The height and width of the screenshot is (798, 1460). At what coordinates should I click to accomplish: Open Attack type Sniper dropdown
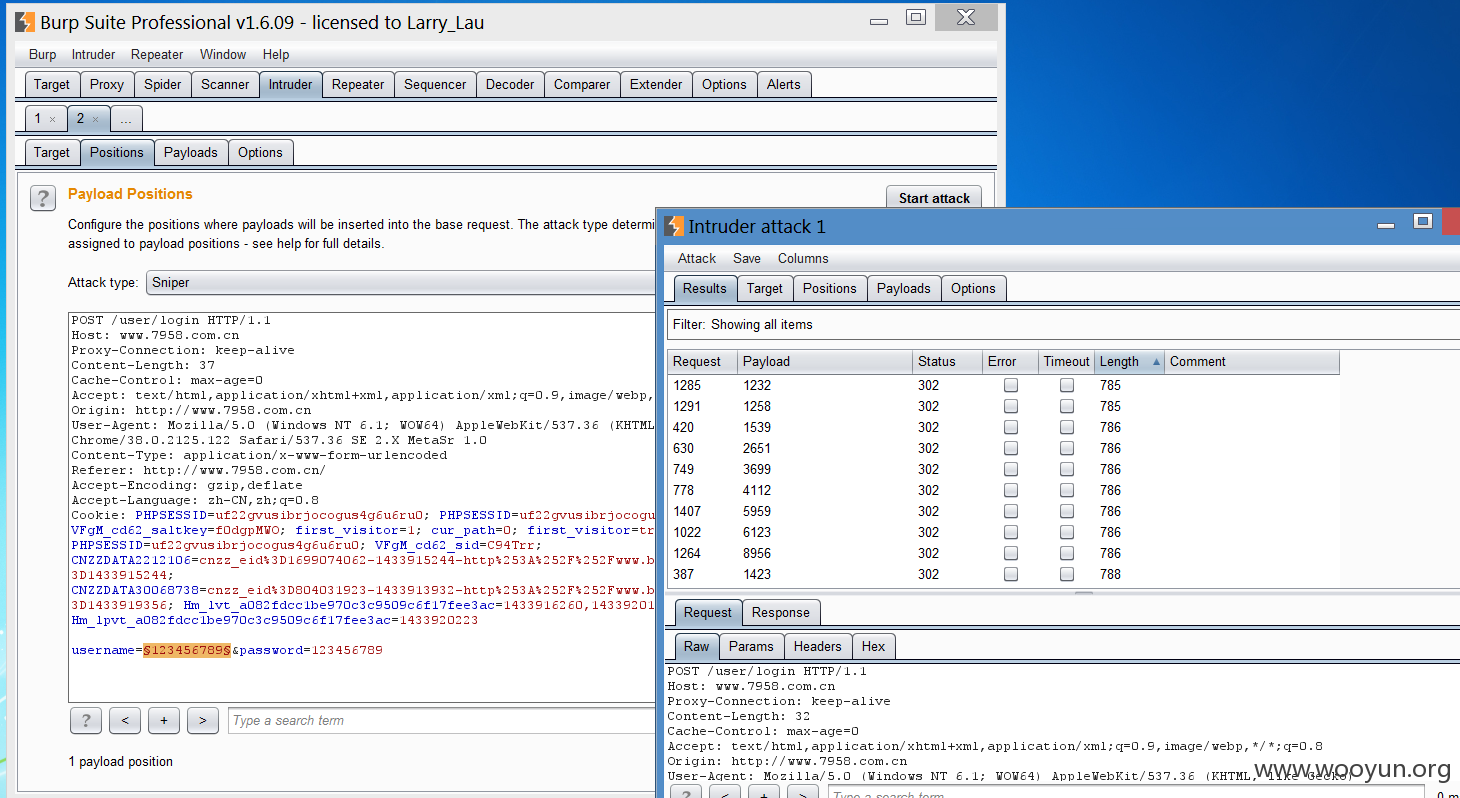click(400, 282)
